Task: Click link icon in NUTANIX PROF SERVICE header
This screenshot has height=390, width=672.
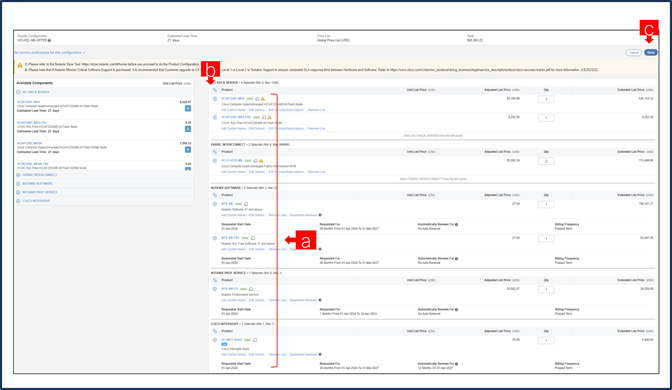Action: click(x=215, y=280)
